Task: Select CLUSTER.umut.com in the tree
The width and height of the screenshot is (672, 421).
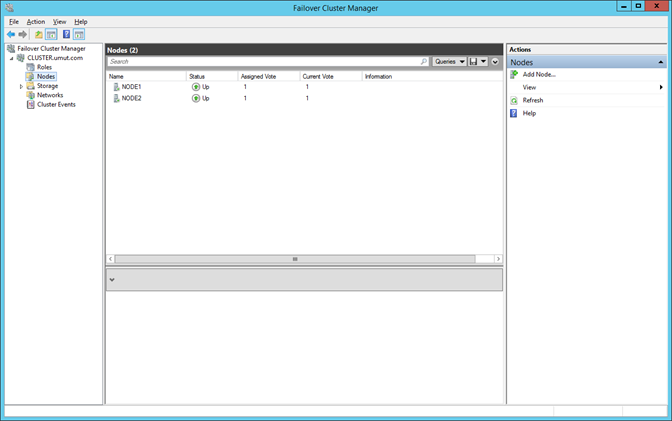Action: [x=55, y=57]
